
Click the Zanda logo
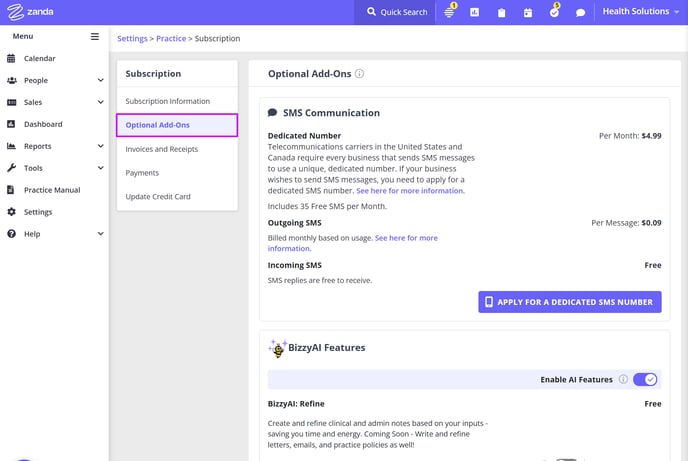point(30,12)
